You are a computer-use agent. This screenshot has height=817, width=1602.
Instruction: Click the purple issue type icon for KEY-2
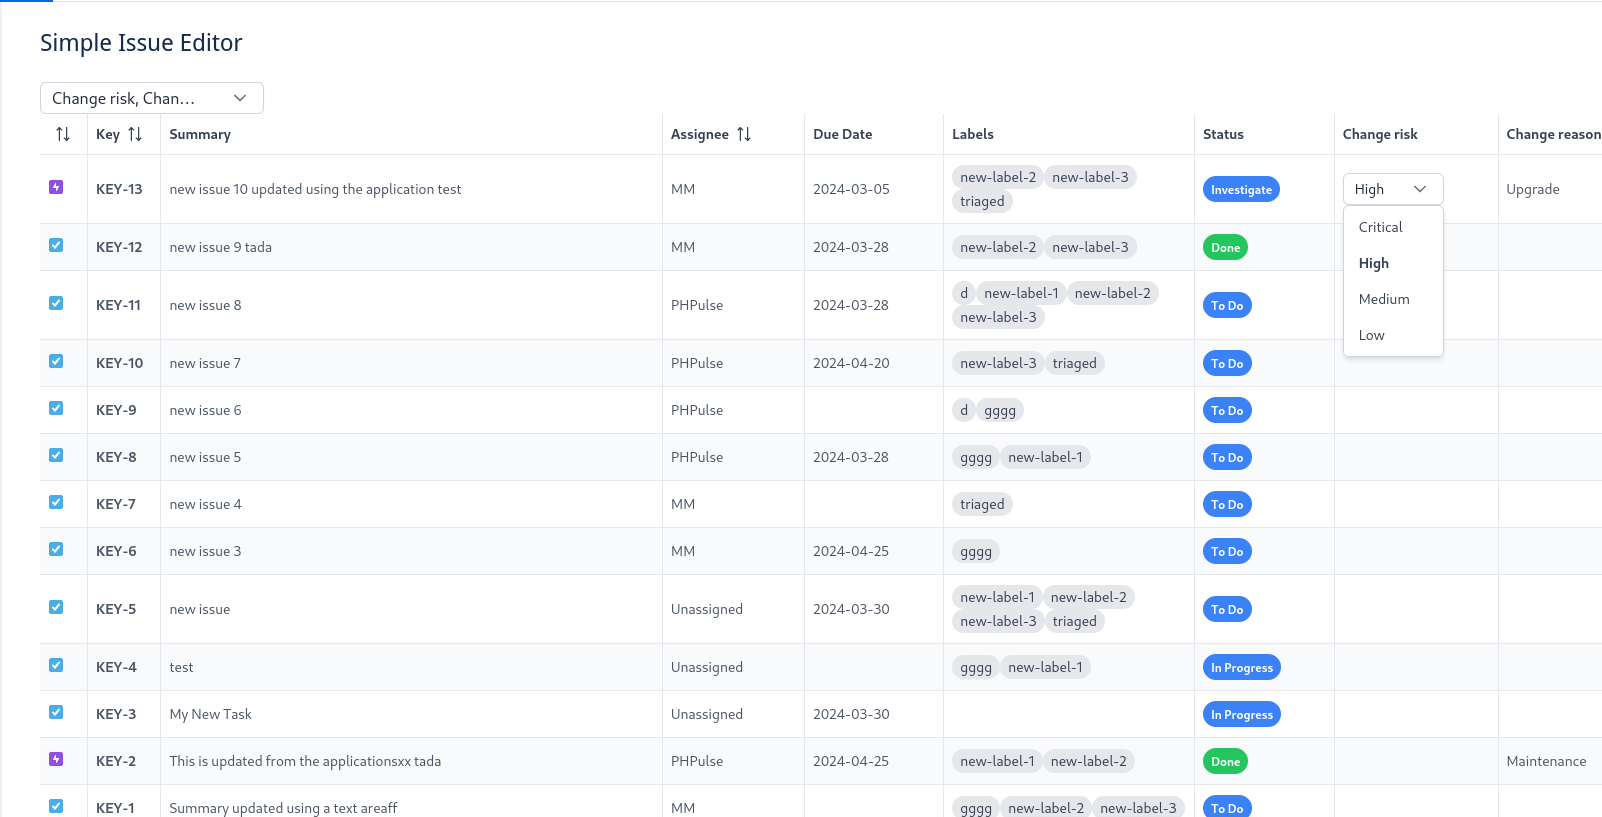pyautogui.click(x=56, y=759)
